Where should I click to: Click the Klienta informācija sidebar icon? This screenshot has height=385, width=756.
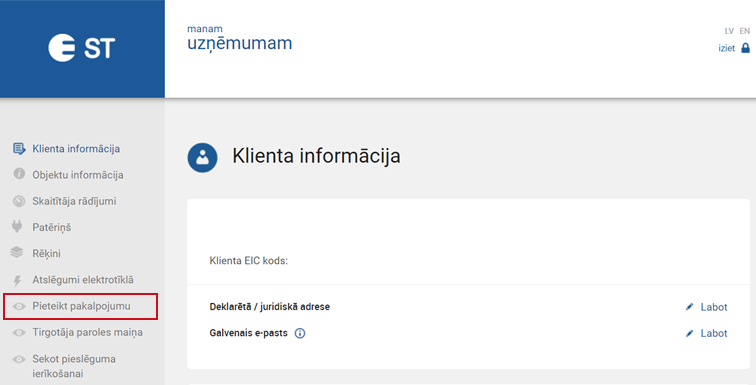19,148
